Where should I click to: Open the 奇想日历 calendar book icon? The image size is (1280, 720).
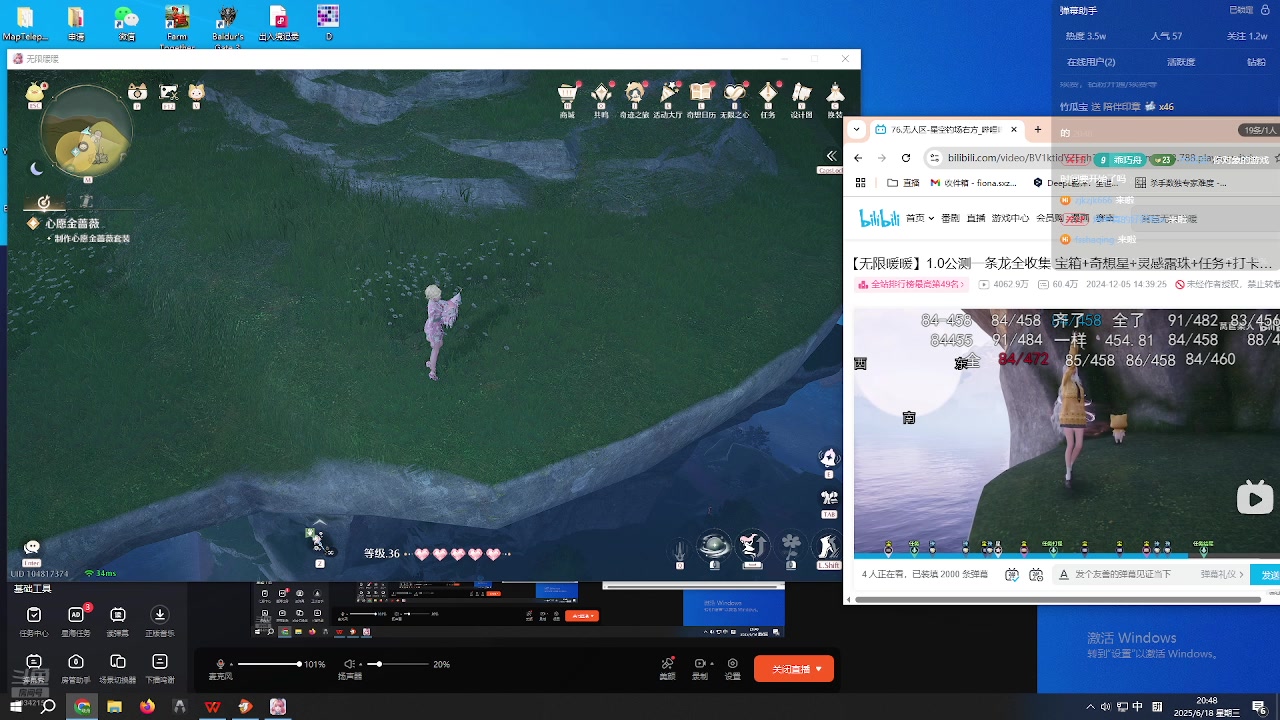[701, 94]
